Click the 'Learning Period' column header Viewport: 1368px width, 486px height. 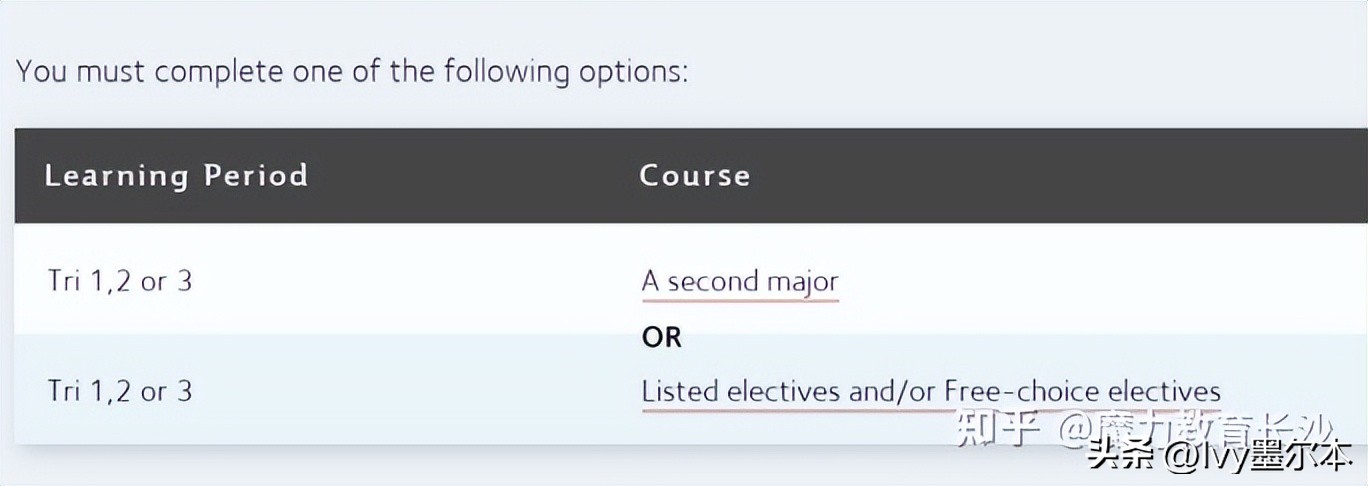(176, 176)
